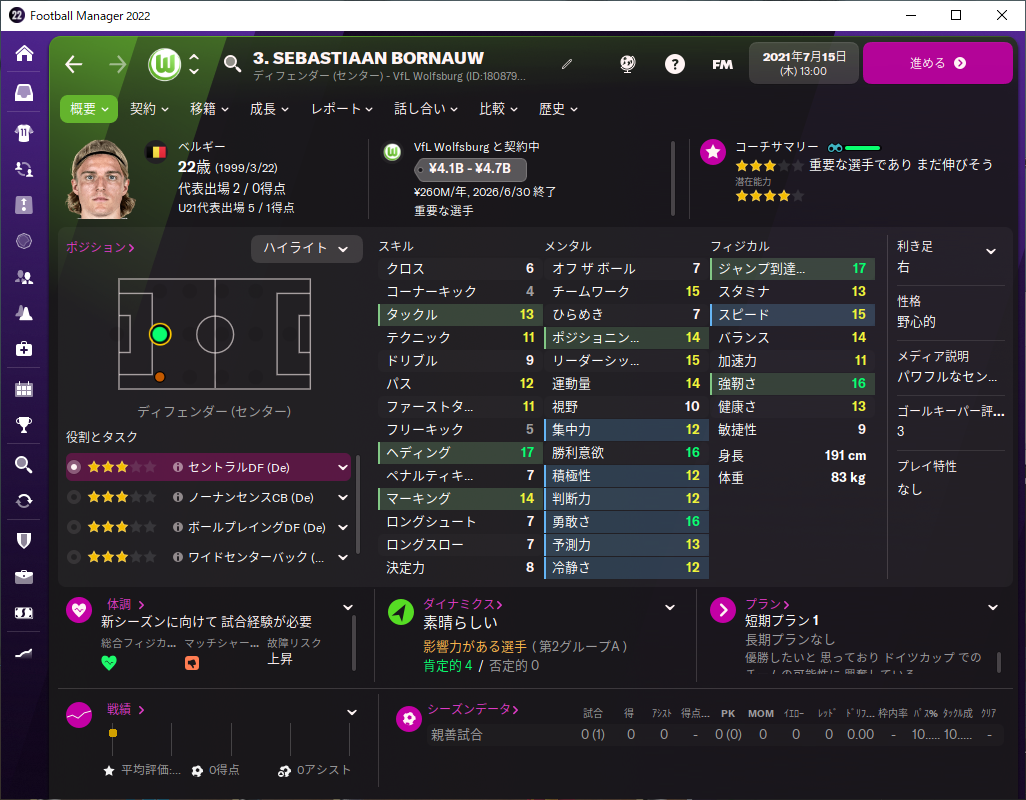Viewport: 1026px width, 800px height.
Task: Expand the ダイナミクス section chevron
Action: point(670,608)
